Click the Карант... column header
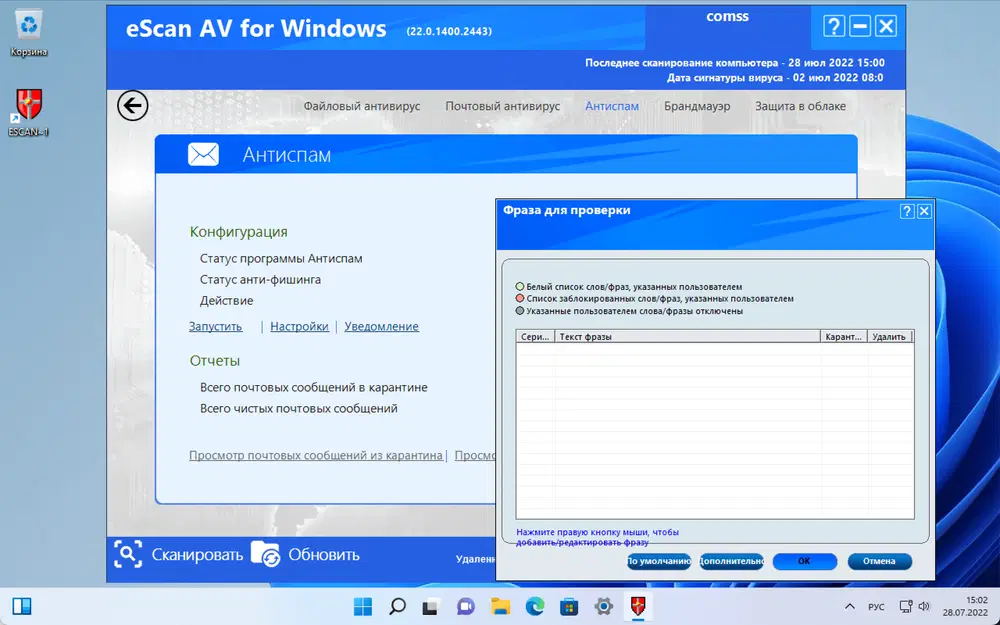 click(843, 337)
